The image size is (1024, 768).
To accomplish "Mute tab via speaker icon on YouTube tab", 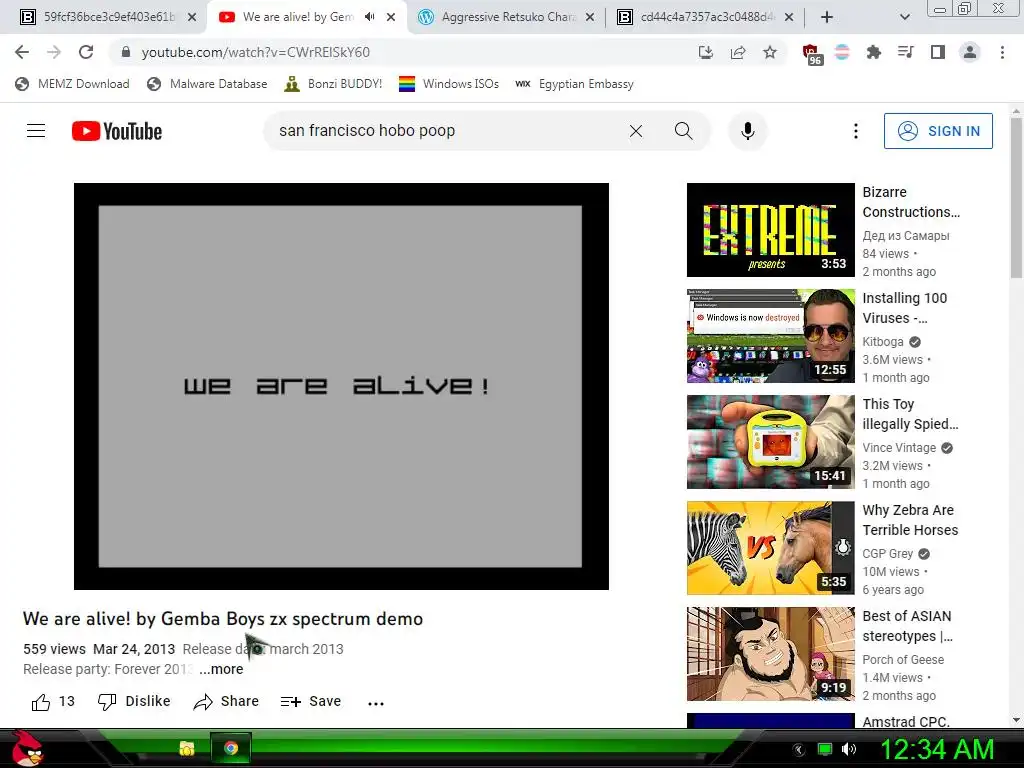I will [x=370, y=17].
